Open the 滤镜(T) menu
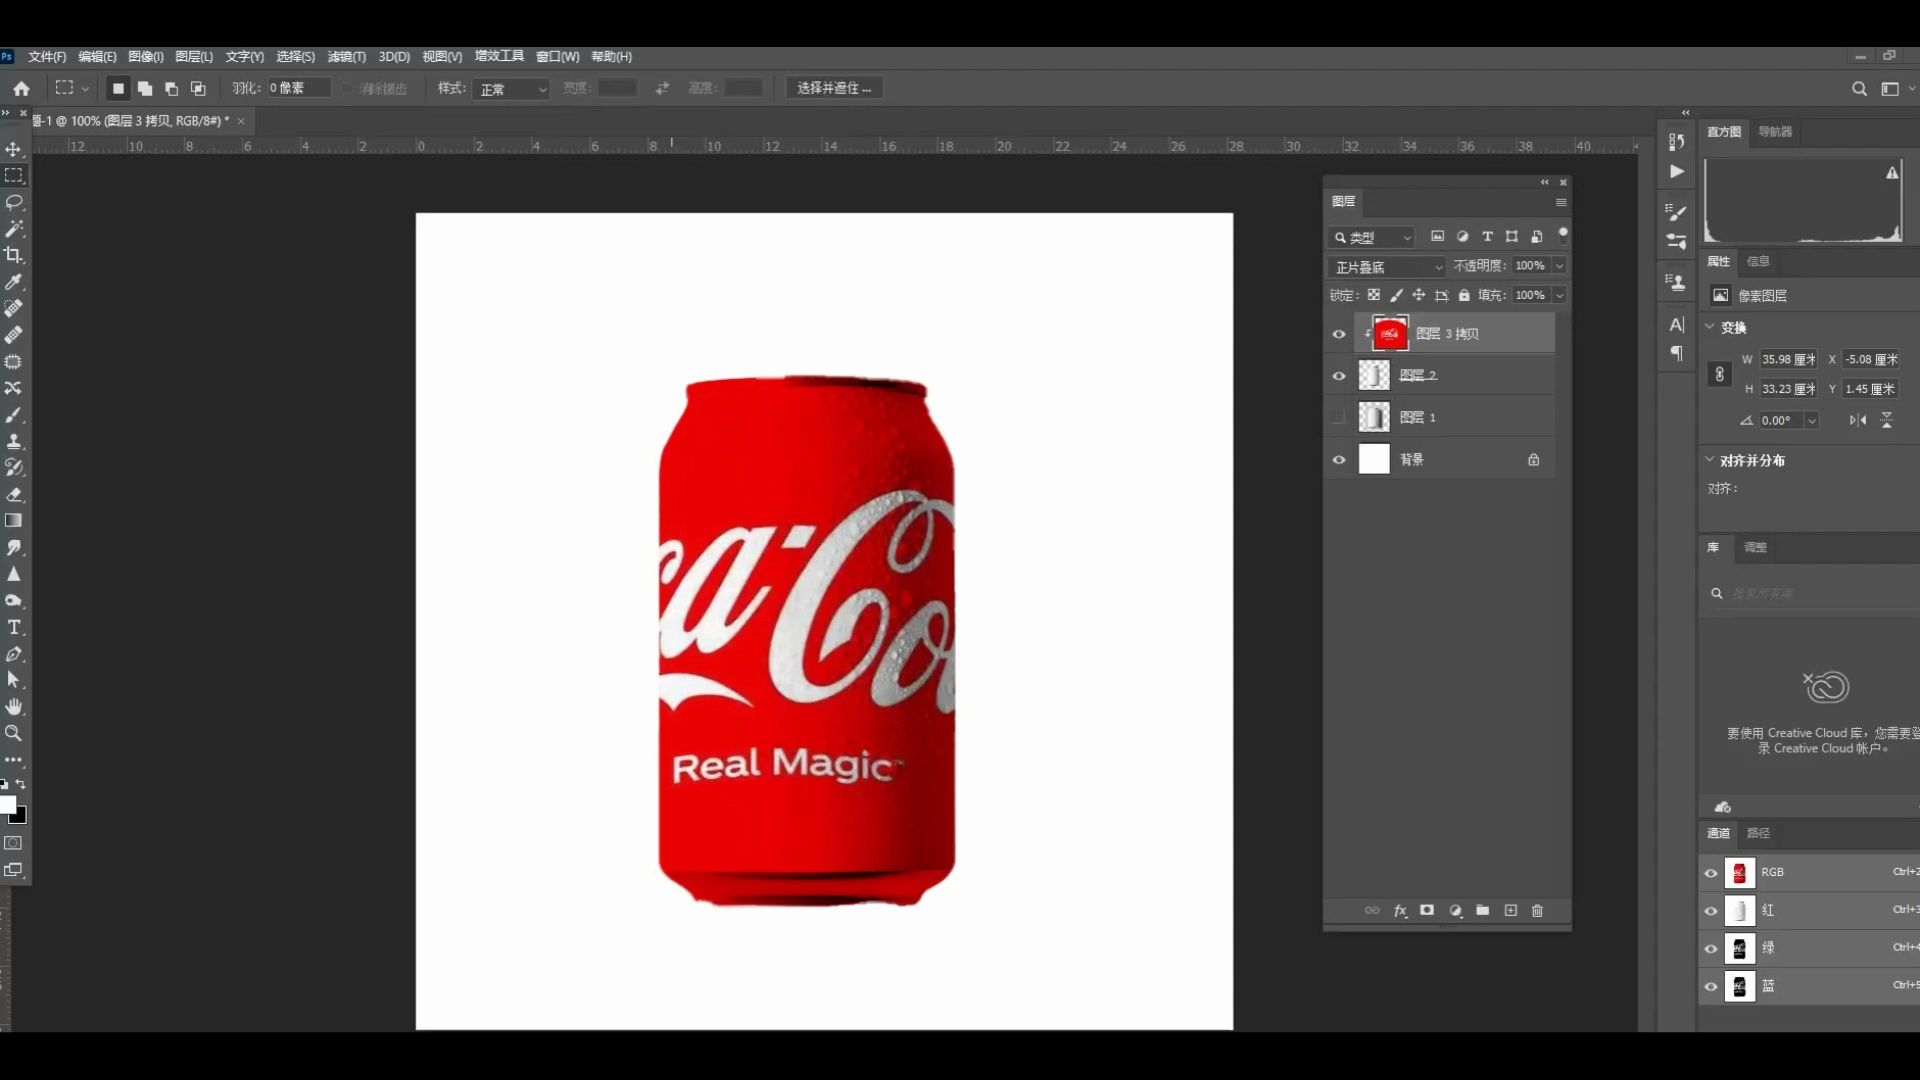 pyautogui.click(x=346, y=57)
